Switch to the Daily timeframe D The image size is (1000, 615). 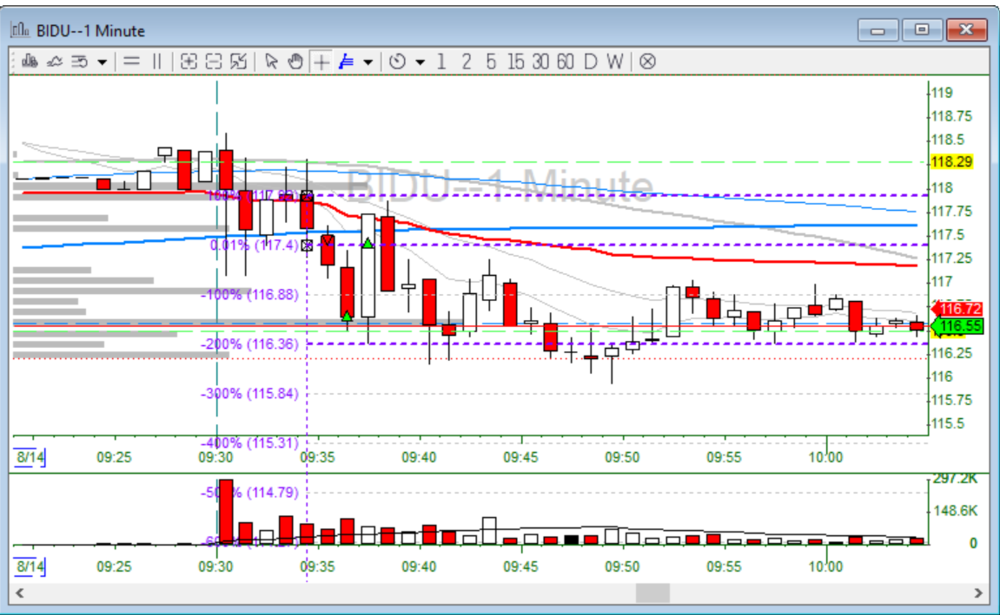point(590,62)
